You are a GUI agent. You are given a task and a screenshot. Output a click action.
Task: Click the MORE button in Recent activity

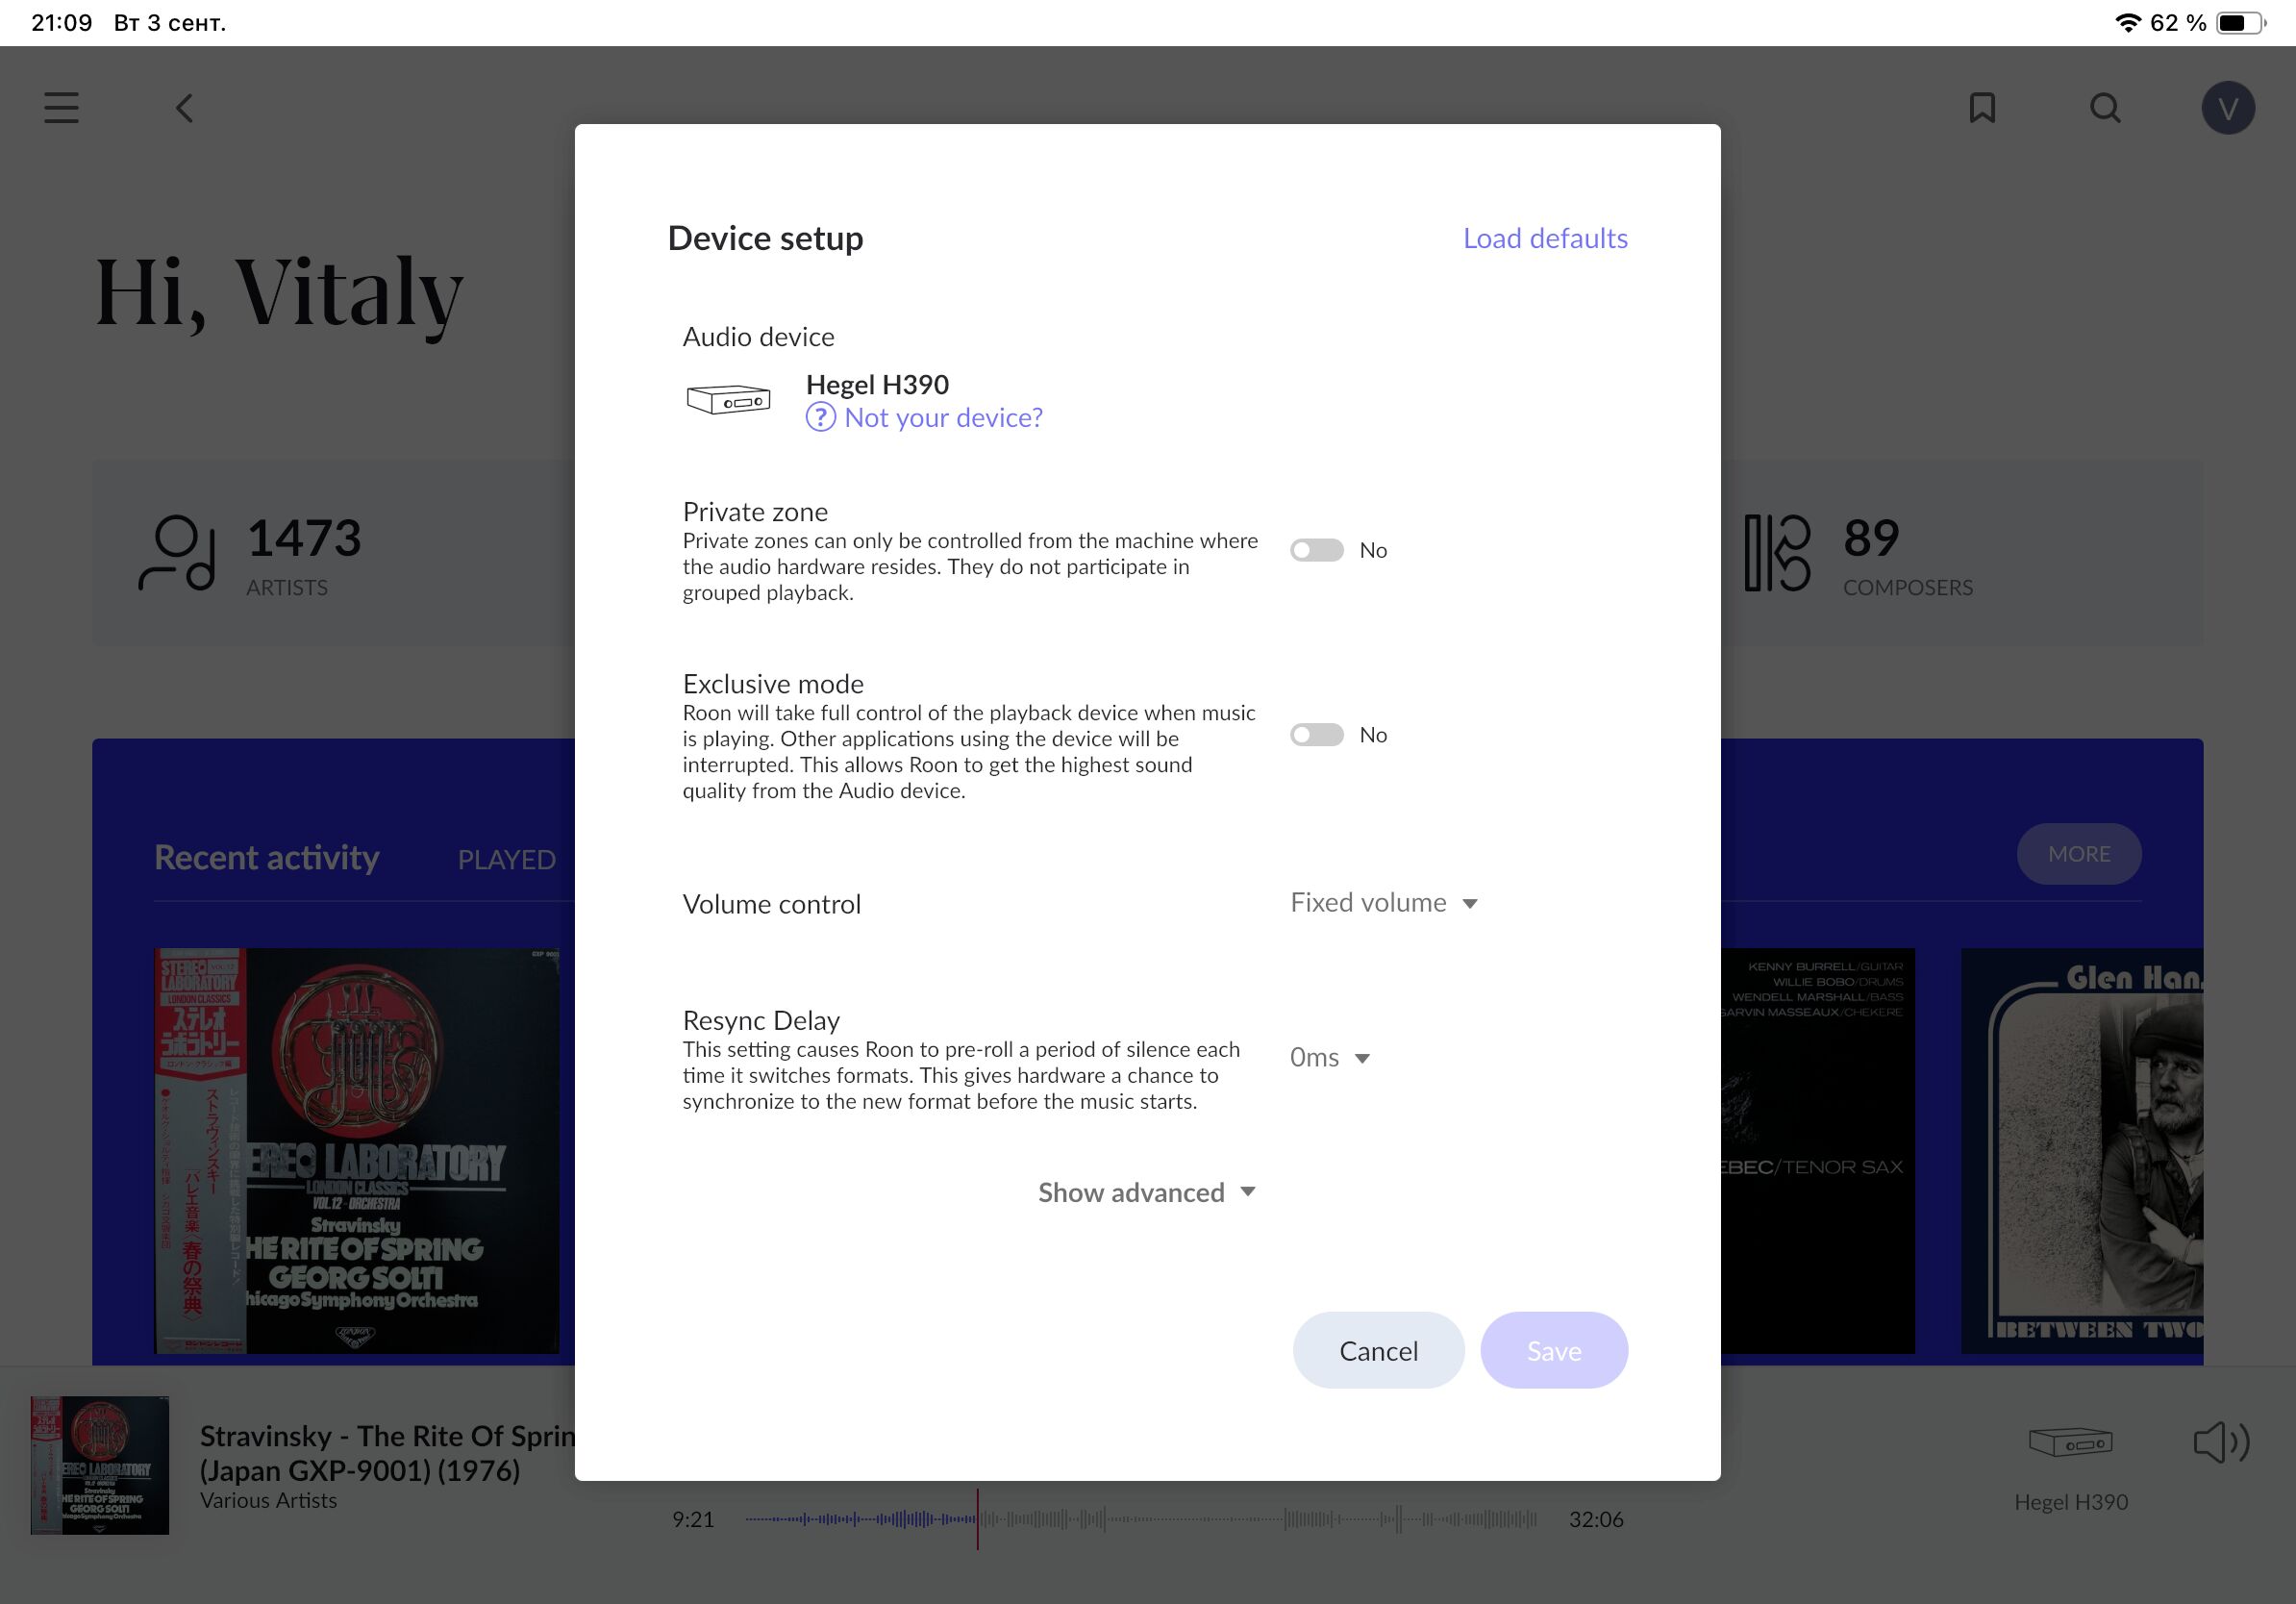(x=2079, y=854)
